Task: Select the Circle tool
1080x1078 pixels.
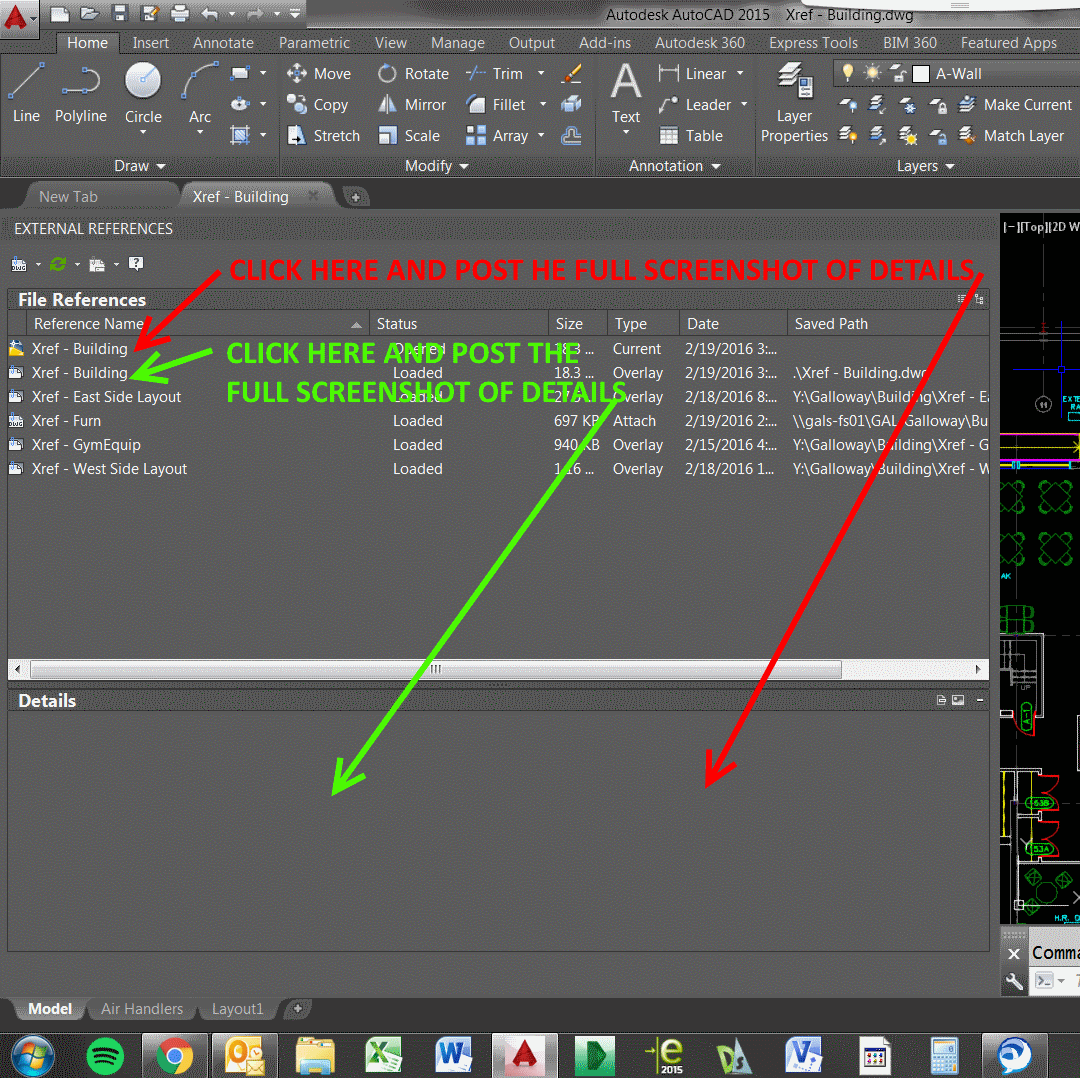Action: click(143, 93)
